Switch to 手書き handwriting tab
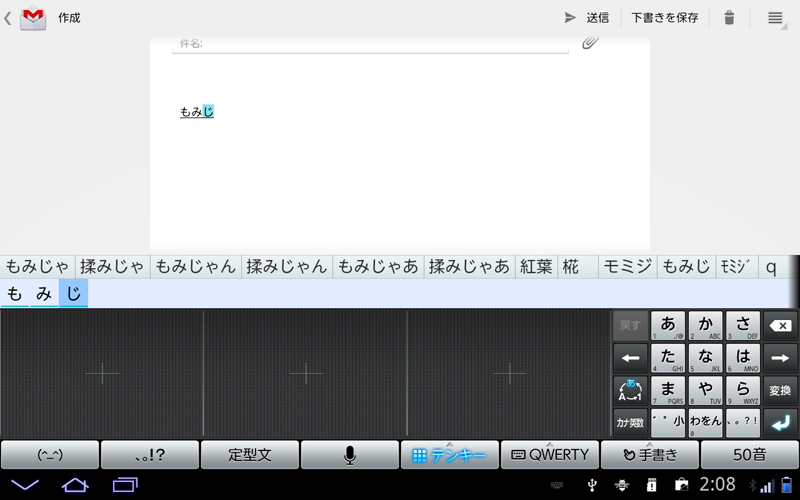Screen dimensions: 800x500 click(x=650, y=455)
